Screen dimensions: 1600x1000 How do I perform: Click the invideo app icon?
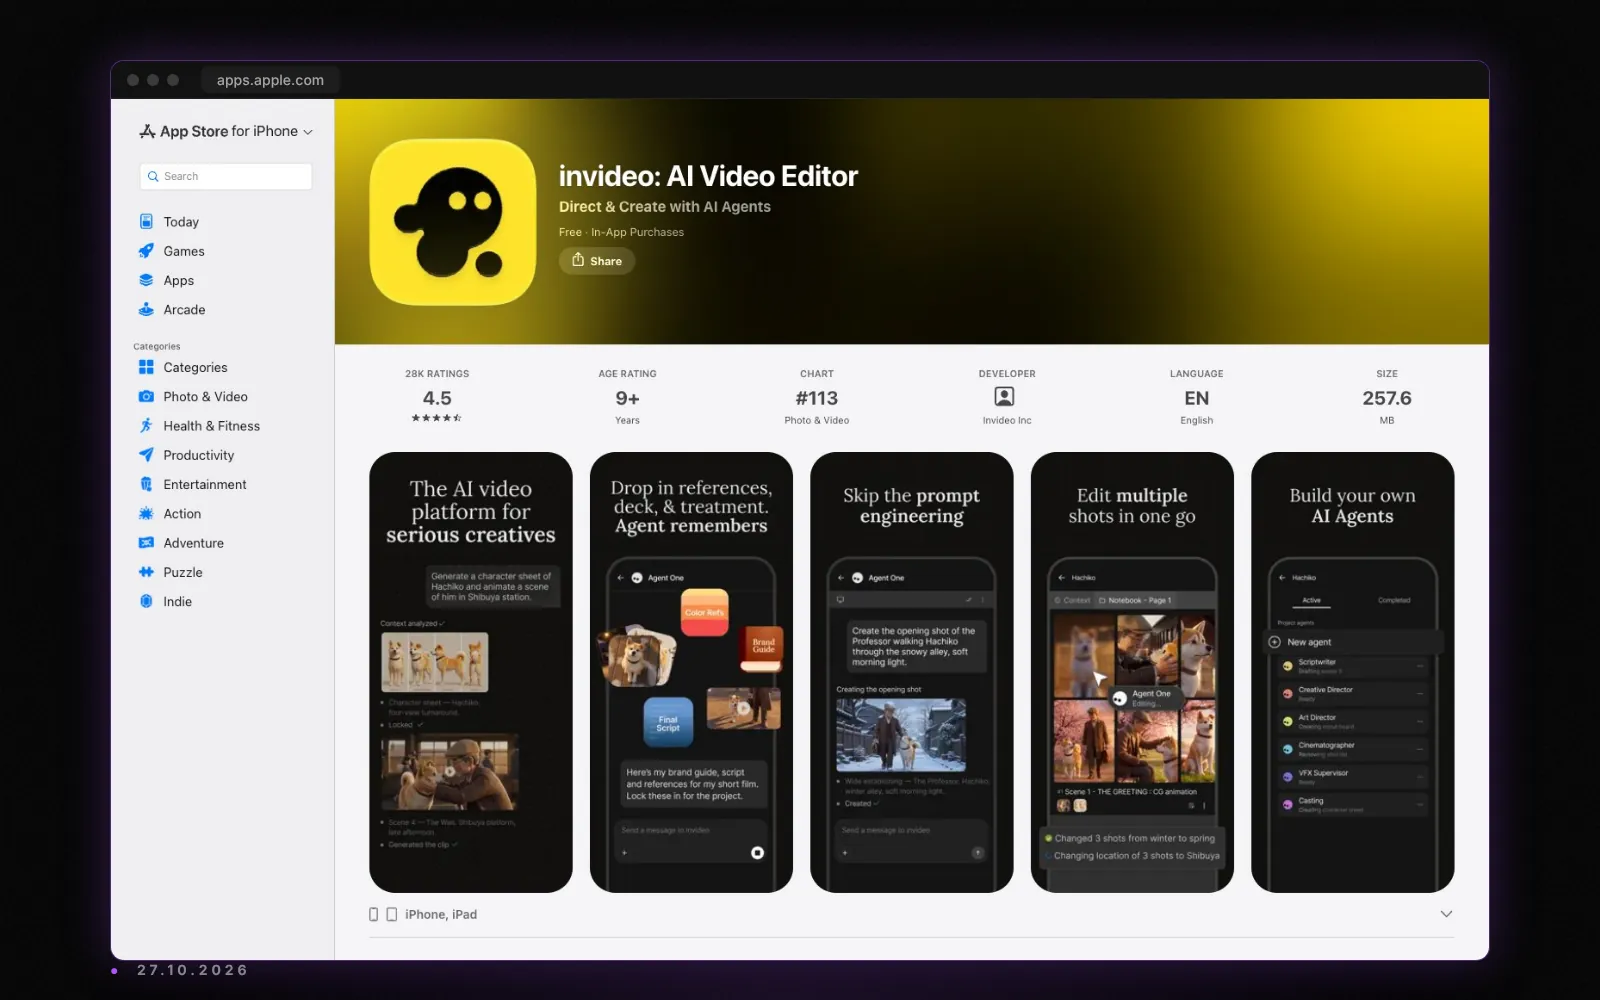coord(453,222)
